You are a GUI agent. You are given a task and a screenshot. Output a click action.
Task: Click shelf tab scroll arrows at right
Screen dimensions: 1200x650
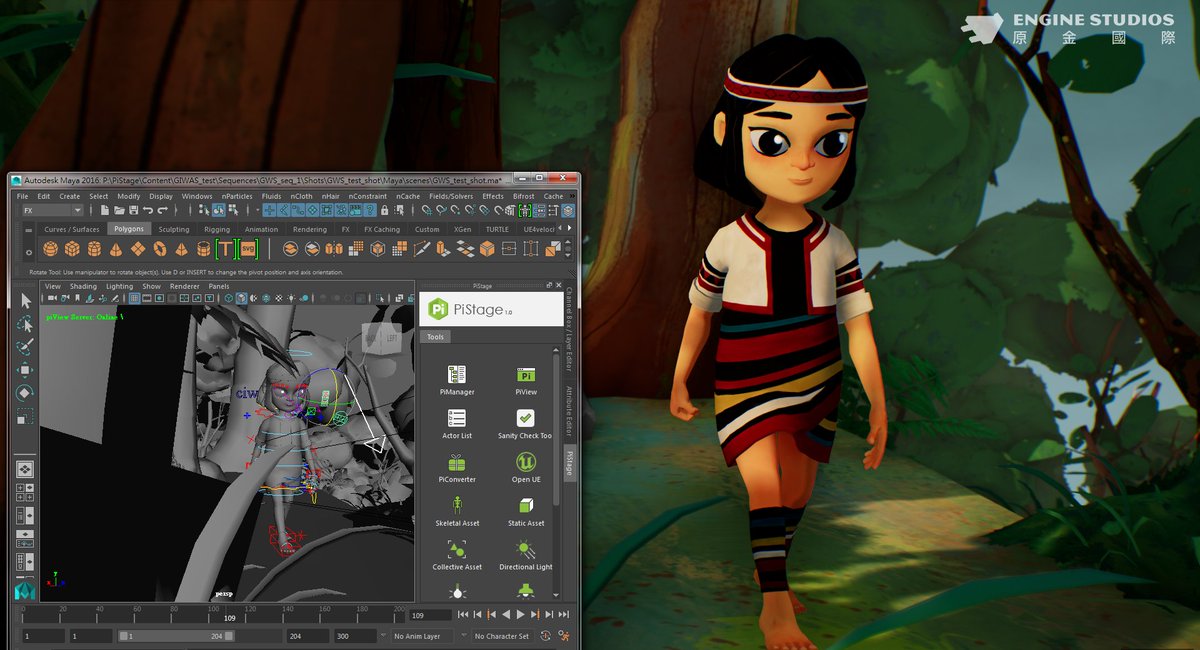click(565, 229)
